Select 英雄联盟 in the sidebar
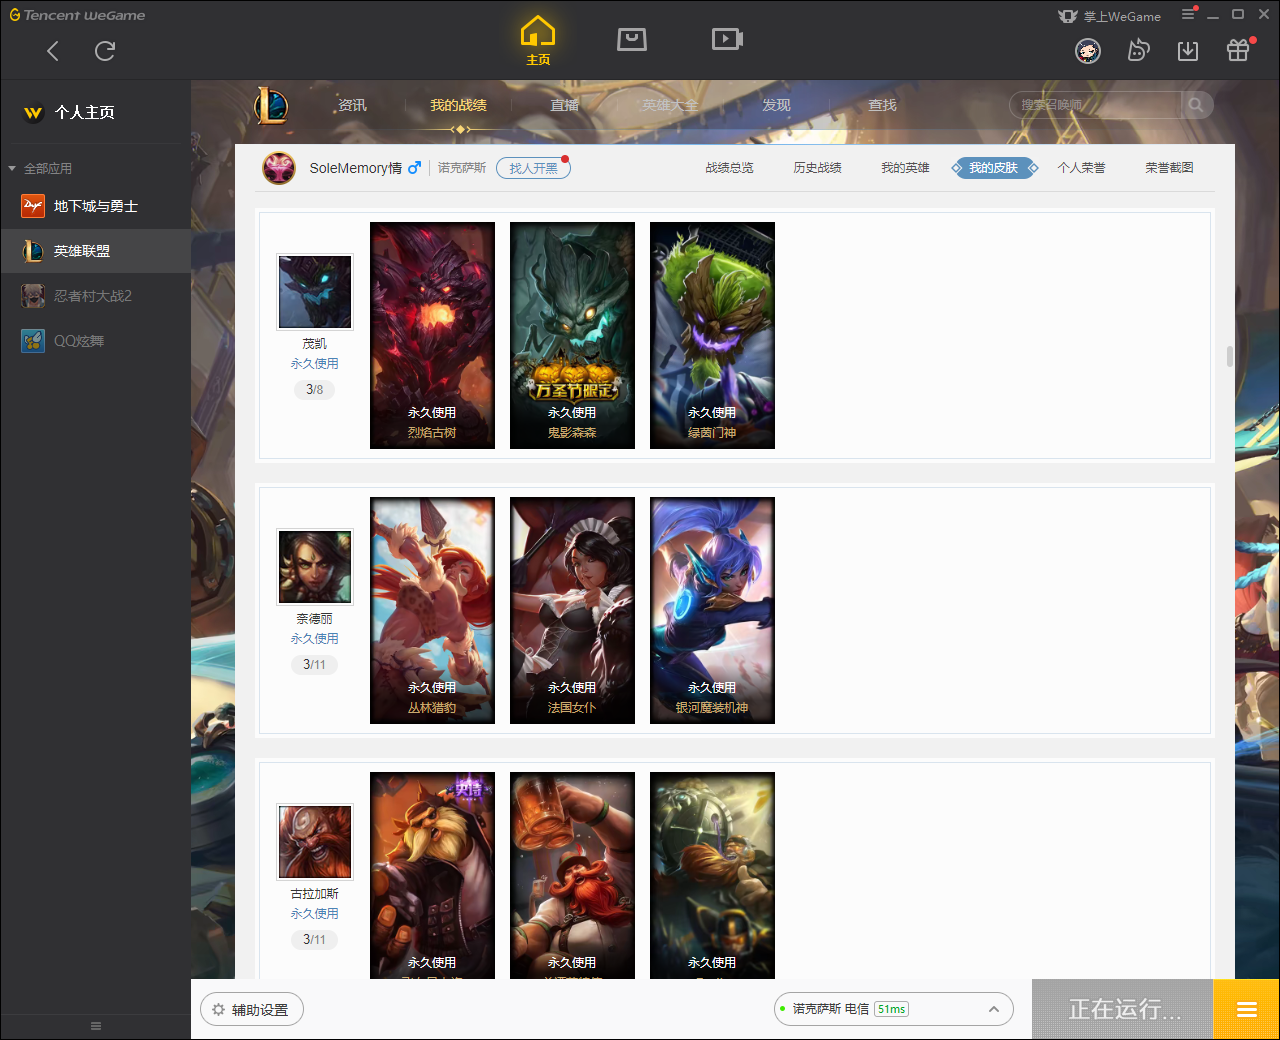 click(95, 251)
